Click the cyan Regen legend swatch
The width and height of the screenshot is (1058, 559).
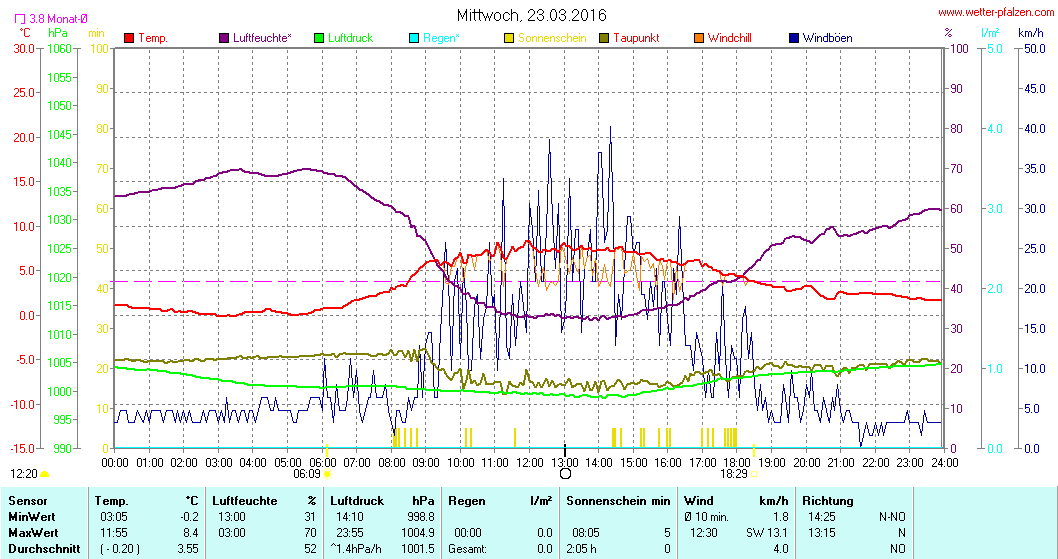click(x=414, y=38)
